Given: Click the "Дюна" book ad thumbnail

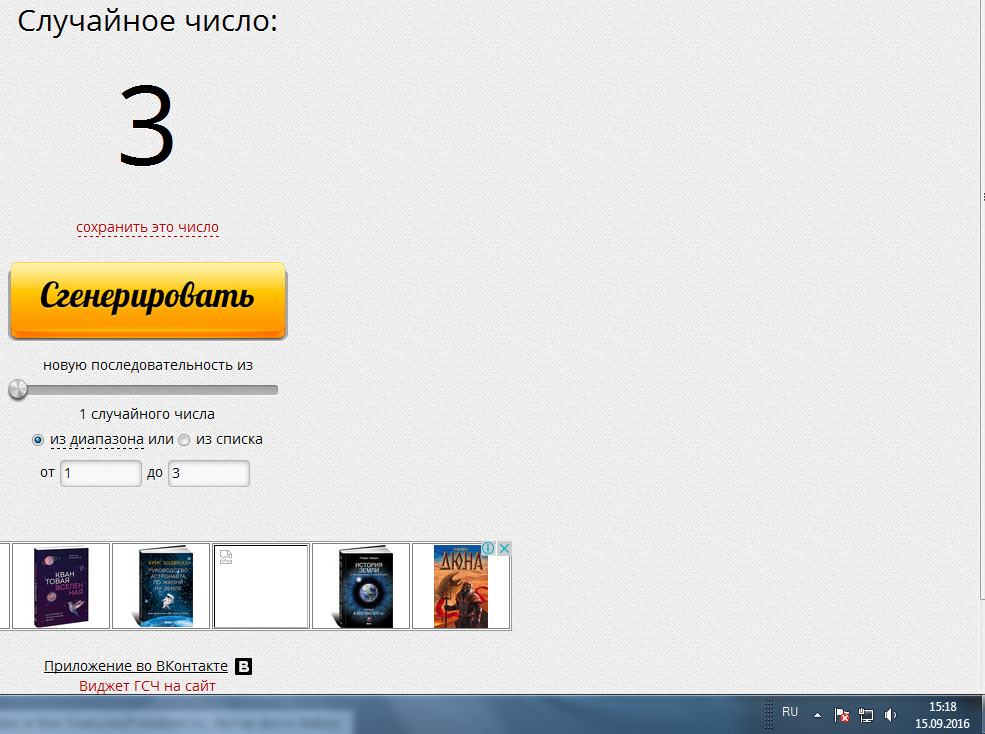Looking at the screenshot, I should click(x=460, y=586).
